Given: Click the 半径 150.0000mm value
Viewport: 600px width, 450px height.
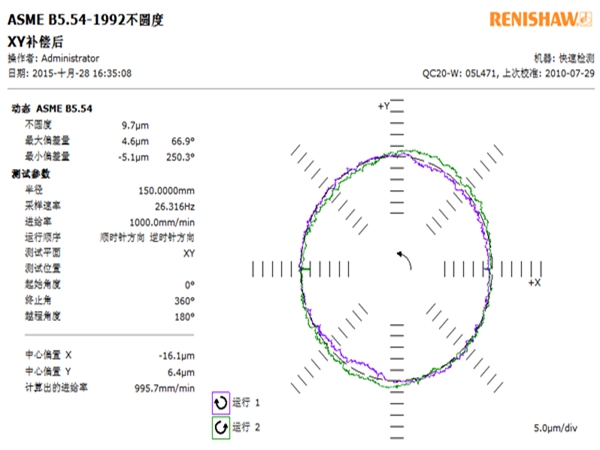Looking at the screenshot, I should tap(166, 189).
